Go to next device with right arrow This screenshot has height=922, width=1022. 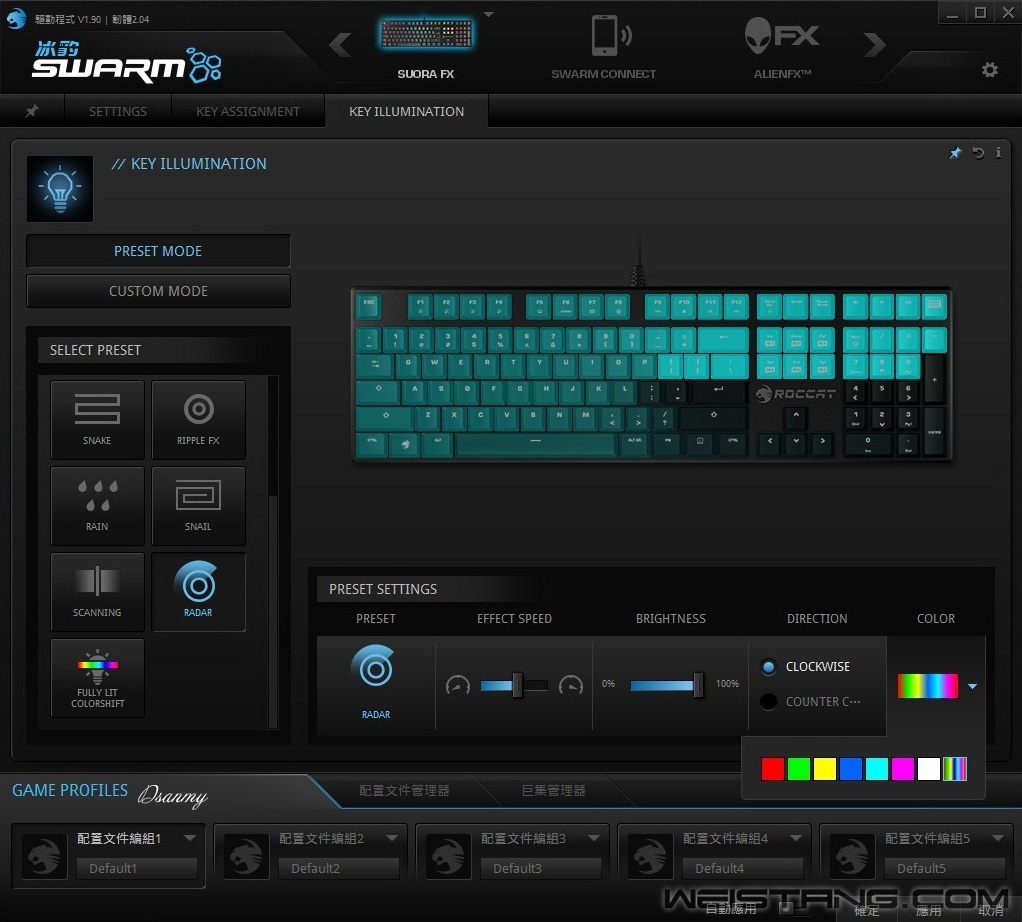(x=875, y=44)
